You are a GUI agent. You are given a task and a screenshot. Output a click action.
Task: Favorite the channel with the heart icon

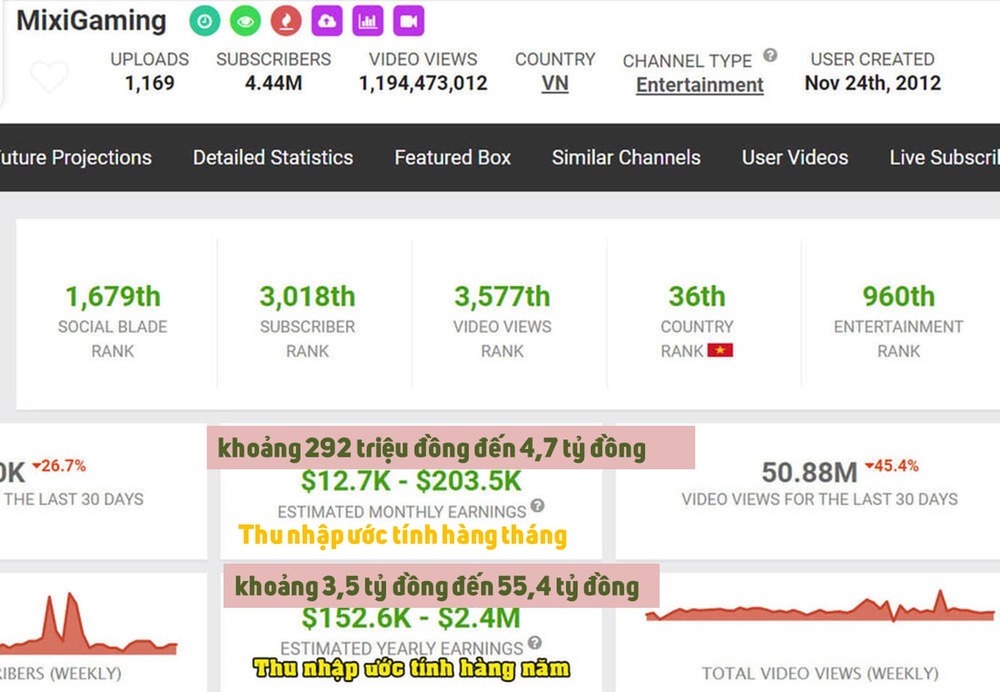(x=49, y=75)
